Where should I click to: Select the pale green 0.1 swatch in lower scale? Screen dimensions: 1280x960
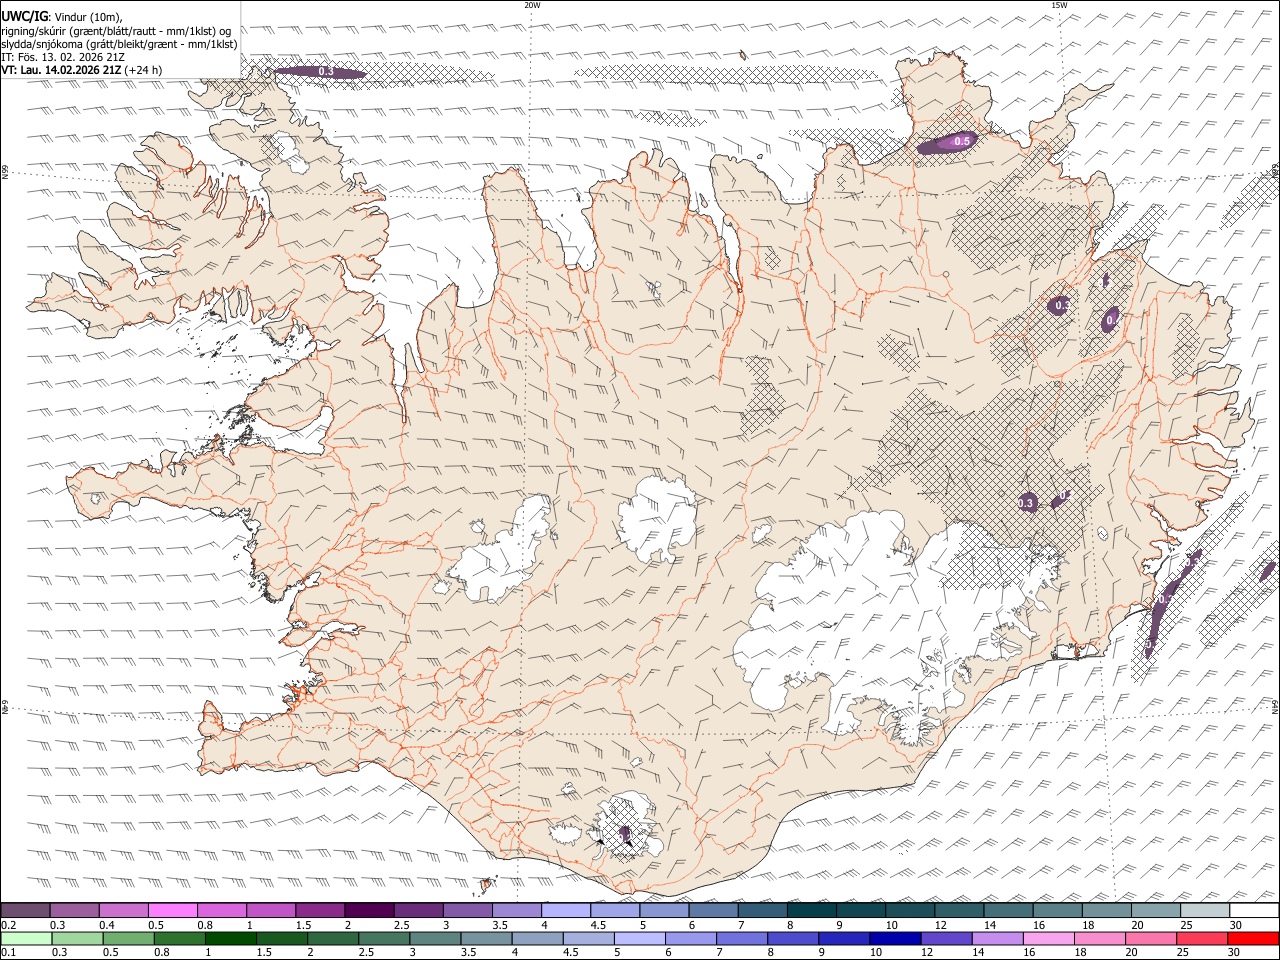pos(26,938)
